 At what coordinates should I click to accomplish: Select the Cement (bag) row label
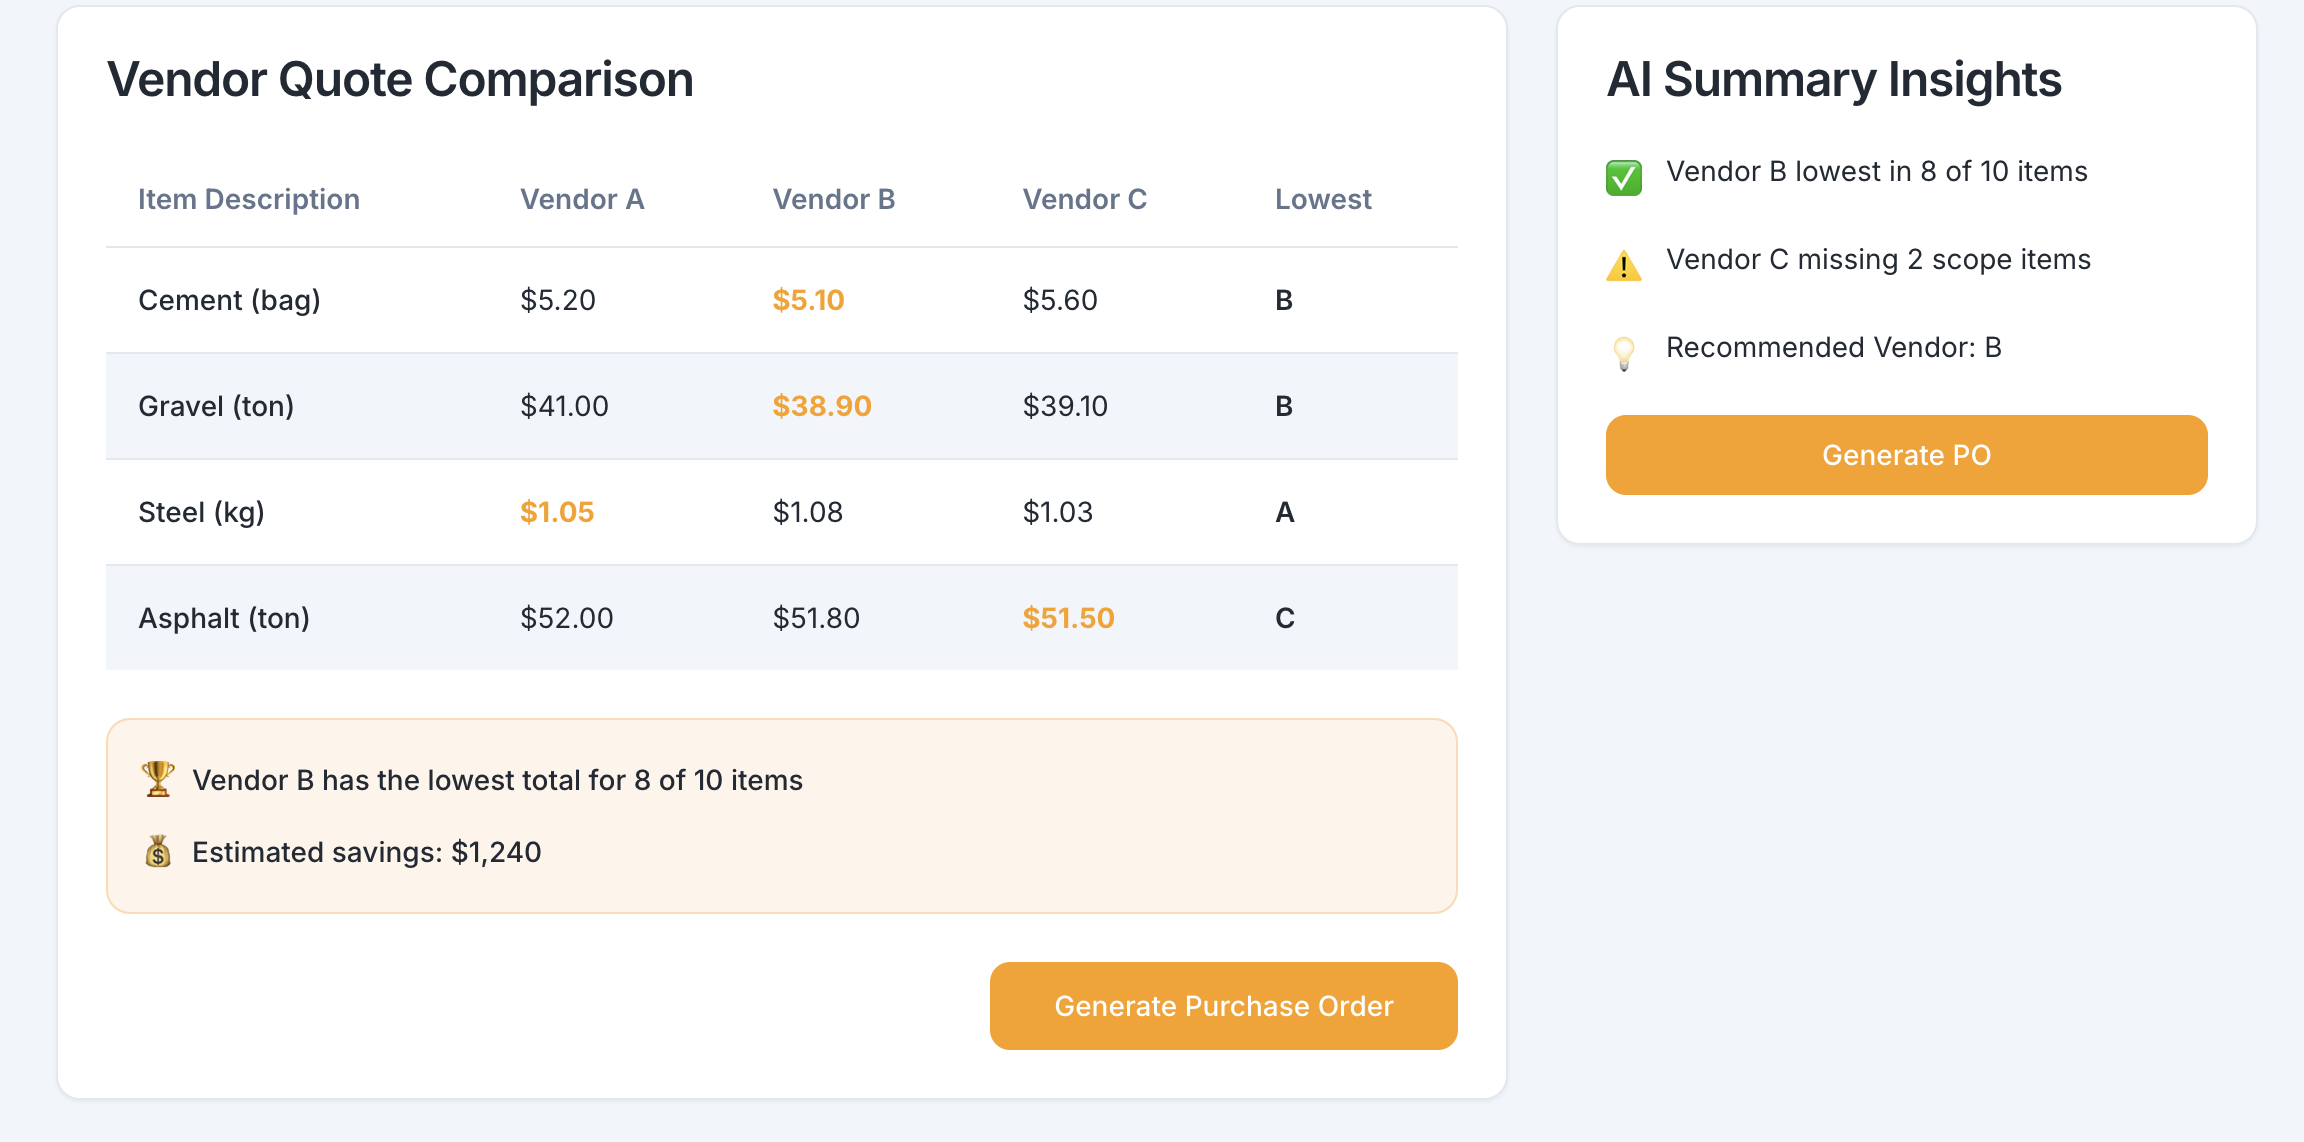click(229, 300)
